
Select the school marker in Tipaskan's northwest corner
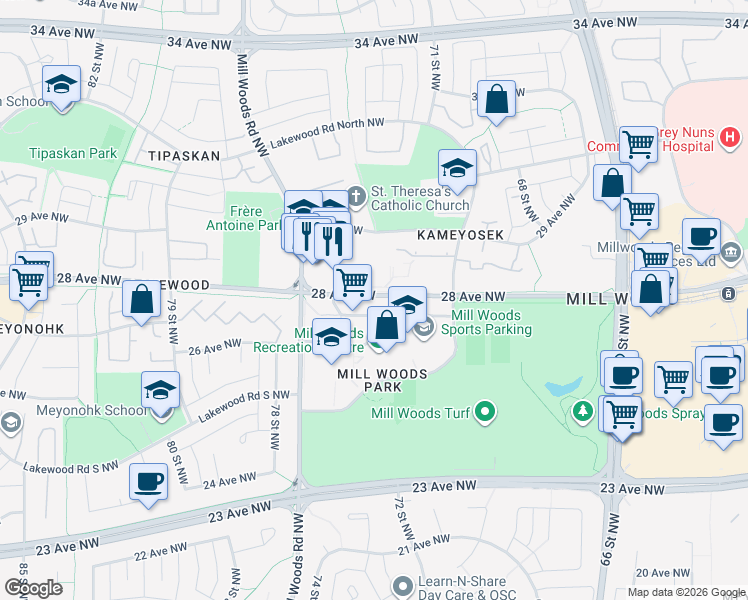[62, 87]
